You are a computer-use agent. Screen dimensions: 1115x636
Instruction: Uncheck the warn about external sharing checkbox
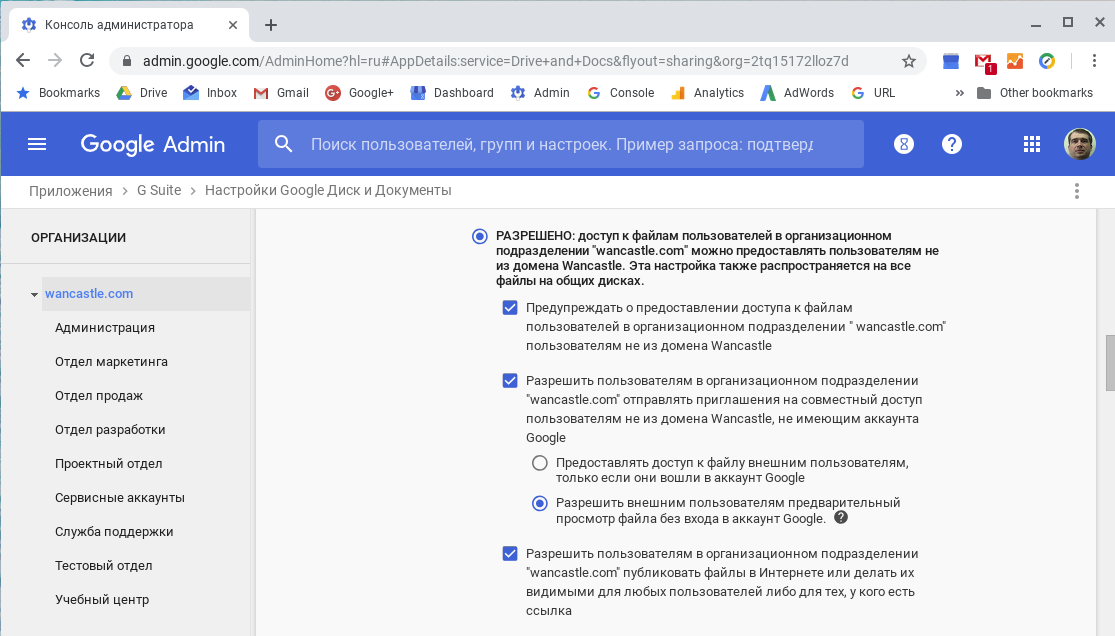coord(510,308)
